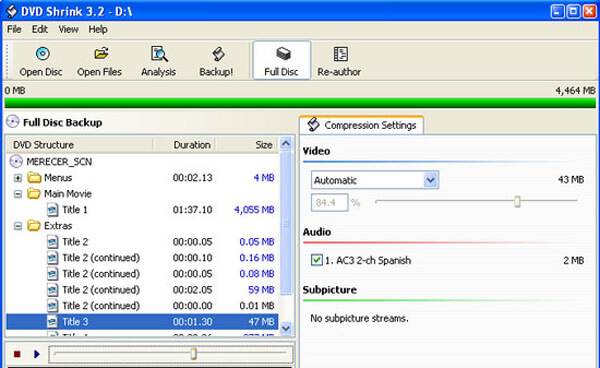Select the Compression Settings tab
600x368 pixels.
[x=362, y=125]
